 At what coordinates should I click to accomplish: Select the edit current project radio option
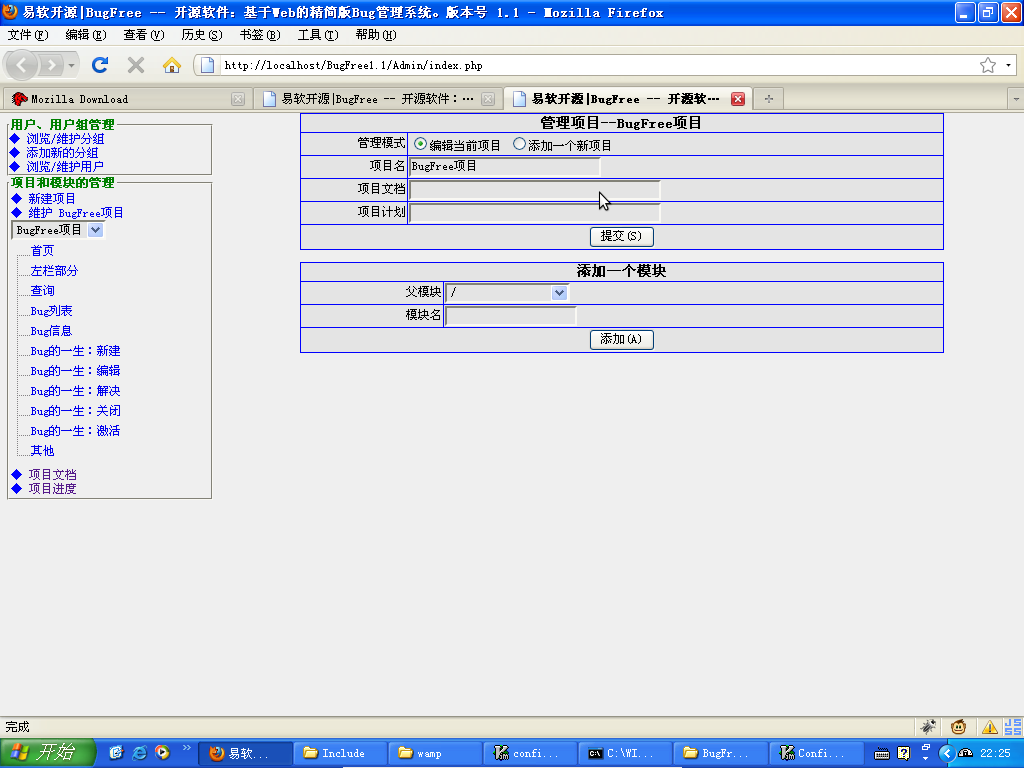[x=420, y=144]
